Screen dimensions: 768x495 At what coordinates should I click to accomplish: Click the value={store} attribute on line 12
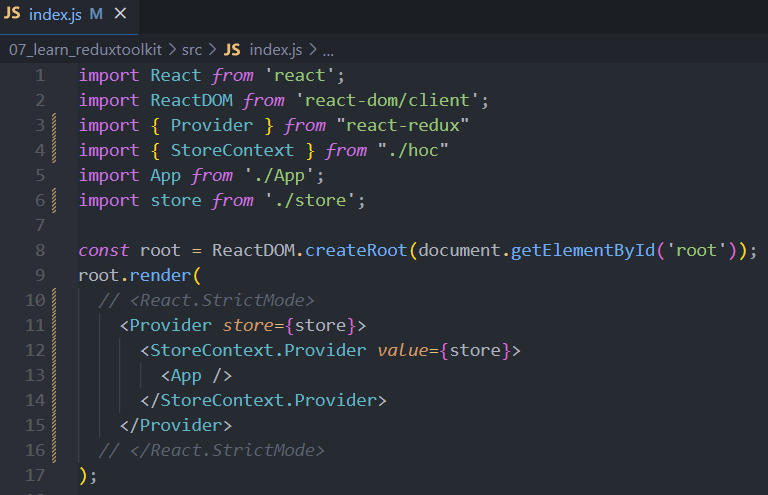444,351
